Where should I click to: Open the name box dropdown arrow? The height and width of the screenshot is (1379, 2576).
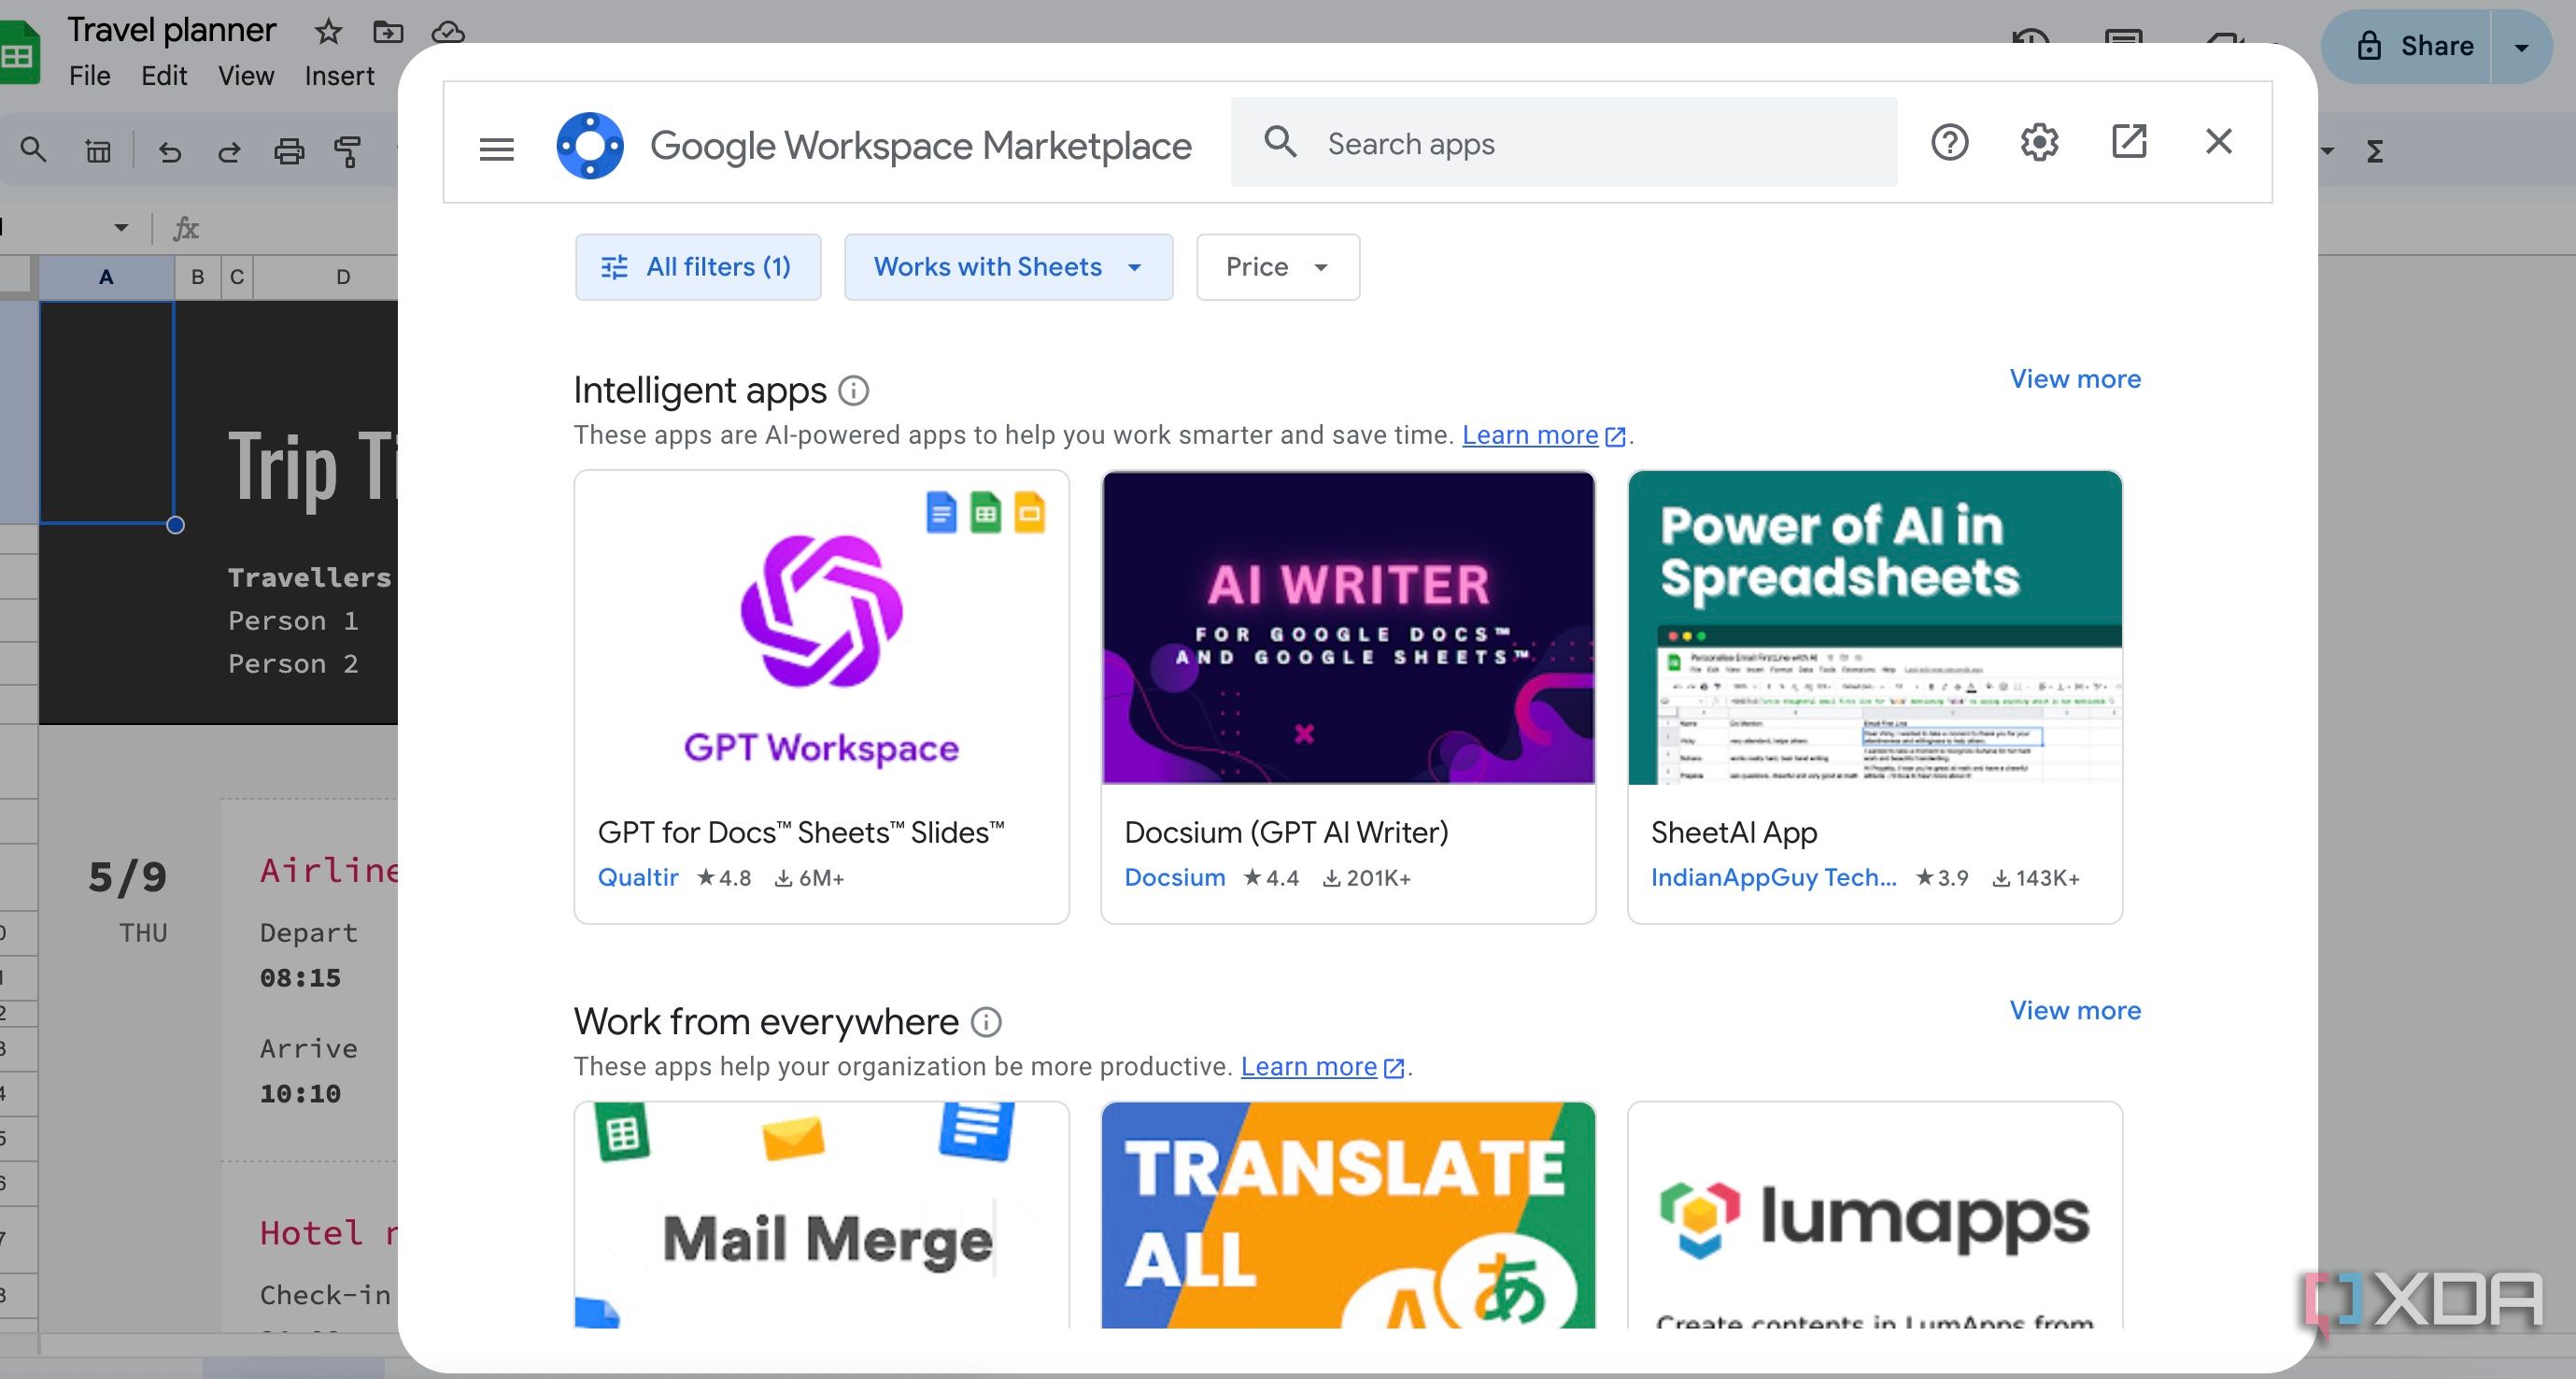click(x=121, y=228)
